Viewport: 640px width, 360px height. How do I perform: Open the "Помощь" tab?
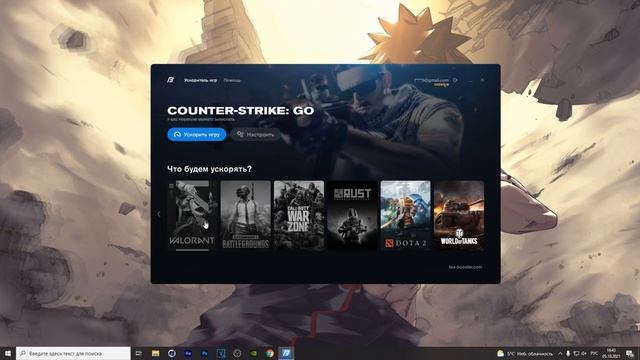(232, 80)
